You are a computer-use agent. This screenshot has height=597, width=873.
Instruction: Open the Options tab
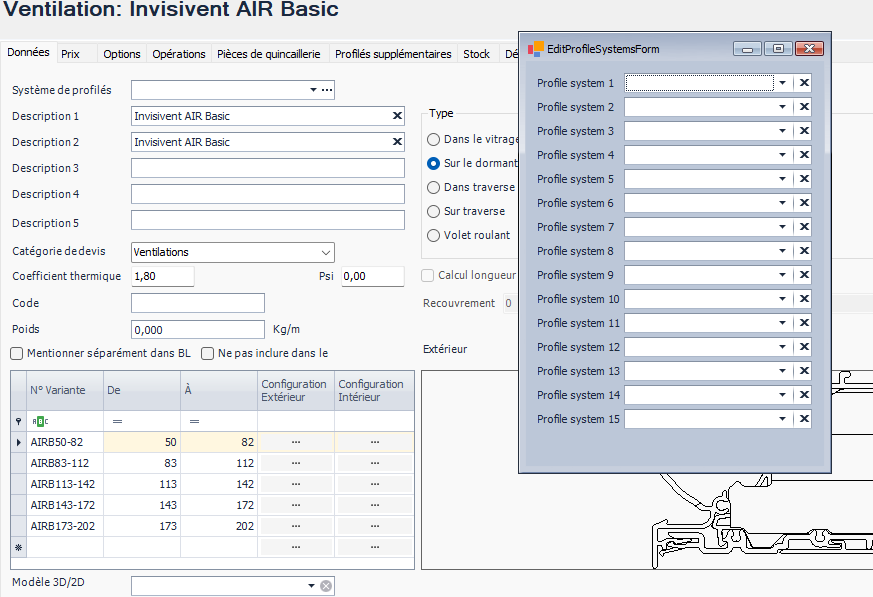pos(122,54)
